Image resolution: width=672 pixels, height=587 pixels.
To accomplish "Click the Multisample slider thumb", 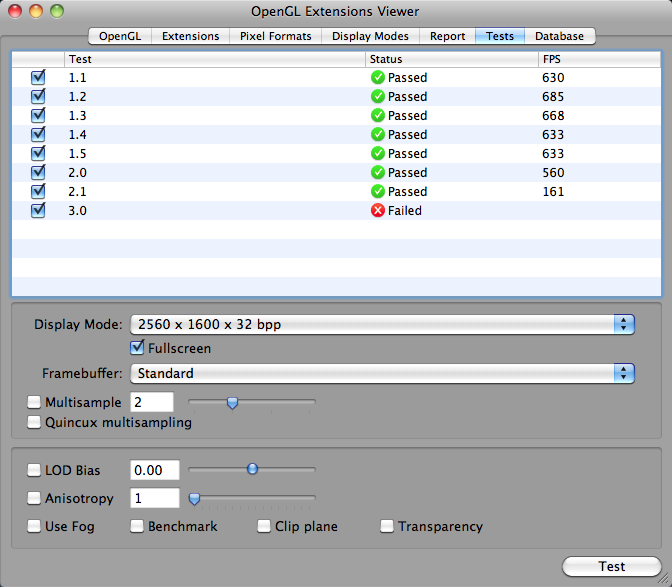I will [x=232, y=403].
